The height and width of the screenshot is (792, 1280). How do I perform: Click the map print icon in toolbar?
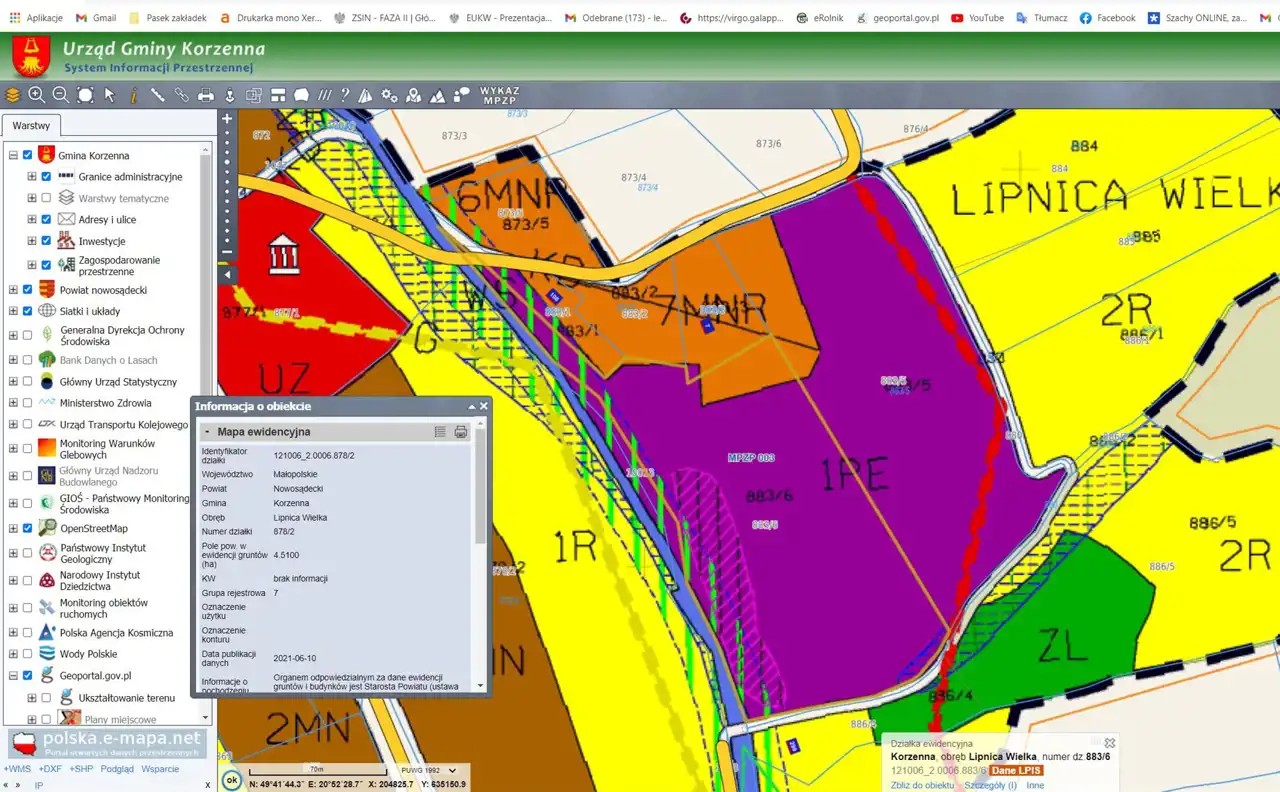tap(206, 95)
